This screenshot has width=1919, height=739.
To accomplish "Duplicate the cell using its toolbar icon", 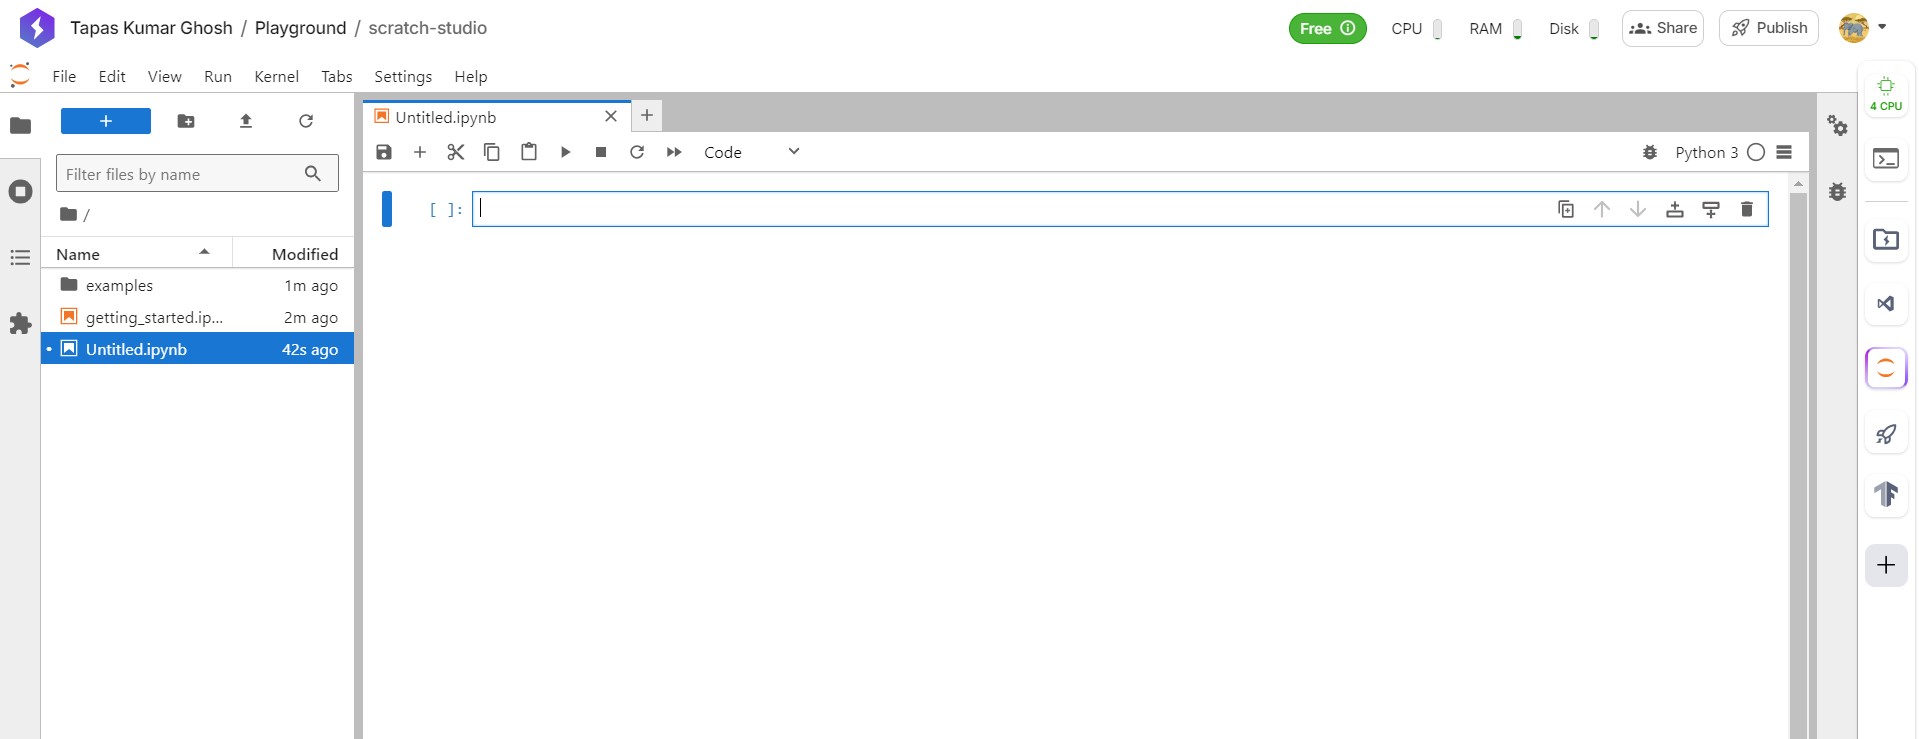I will [x=1566, y=209].
